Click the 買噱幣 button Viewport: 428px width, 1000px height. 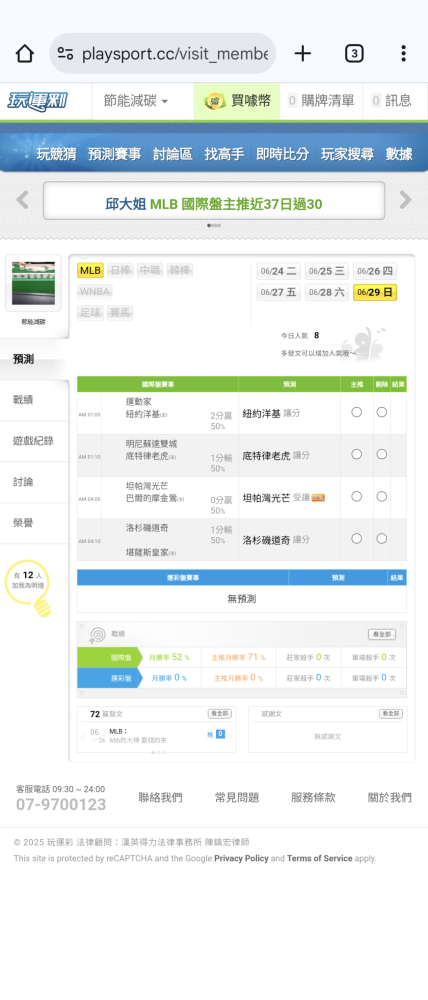(x=237, y=101)
